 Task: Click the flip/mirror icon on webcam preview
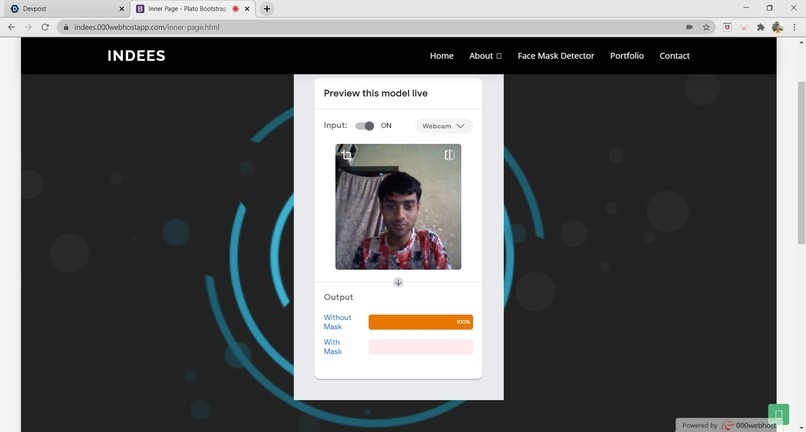[x=449, y=155]
